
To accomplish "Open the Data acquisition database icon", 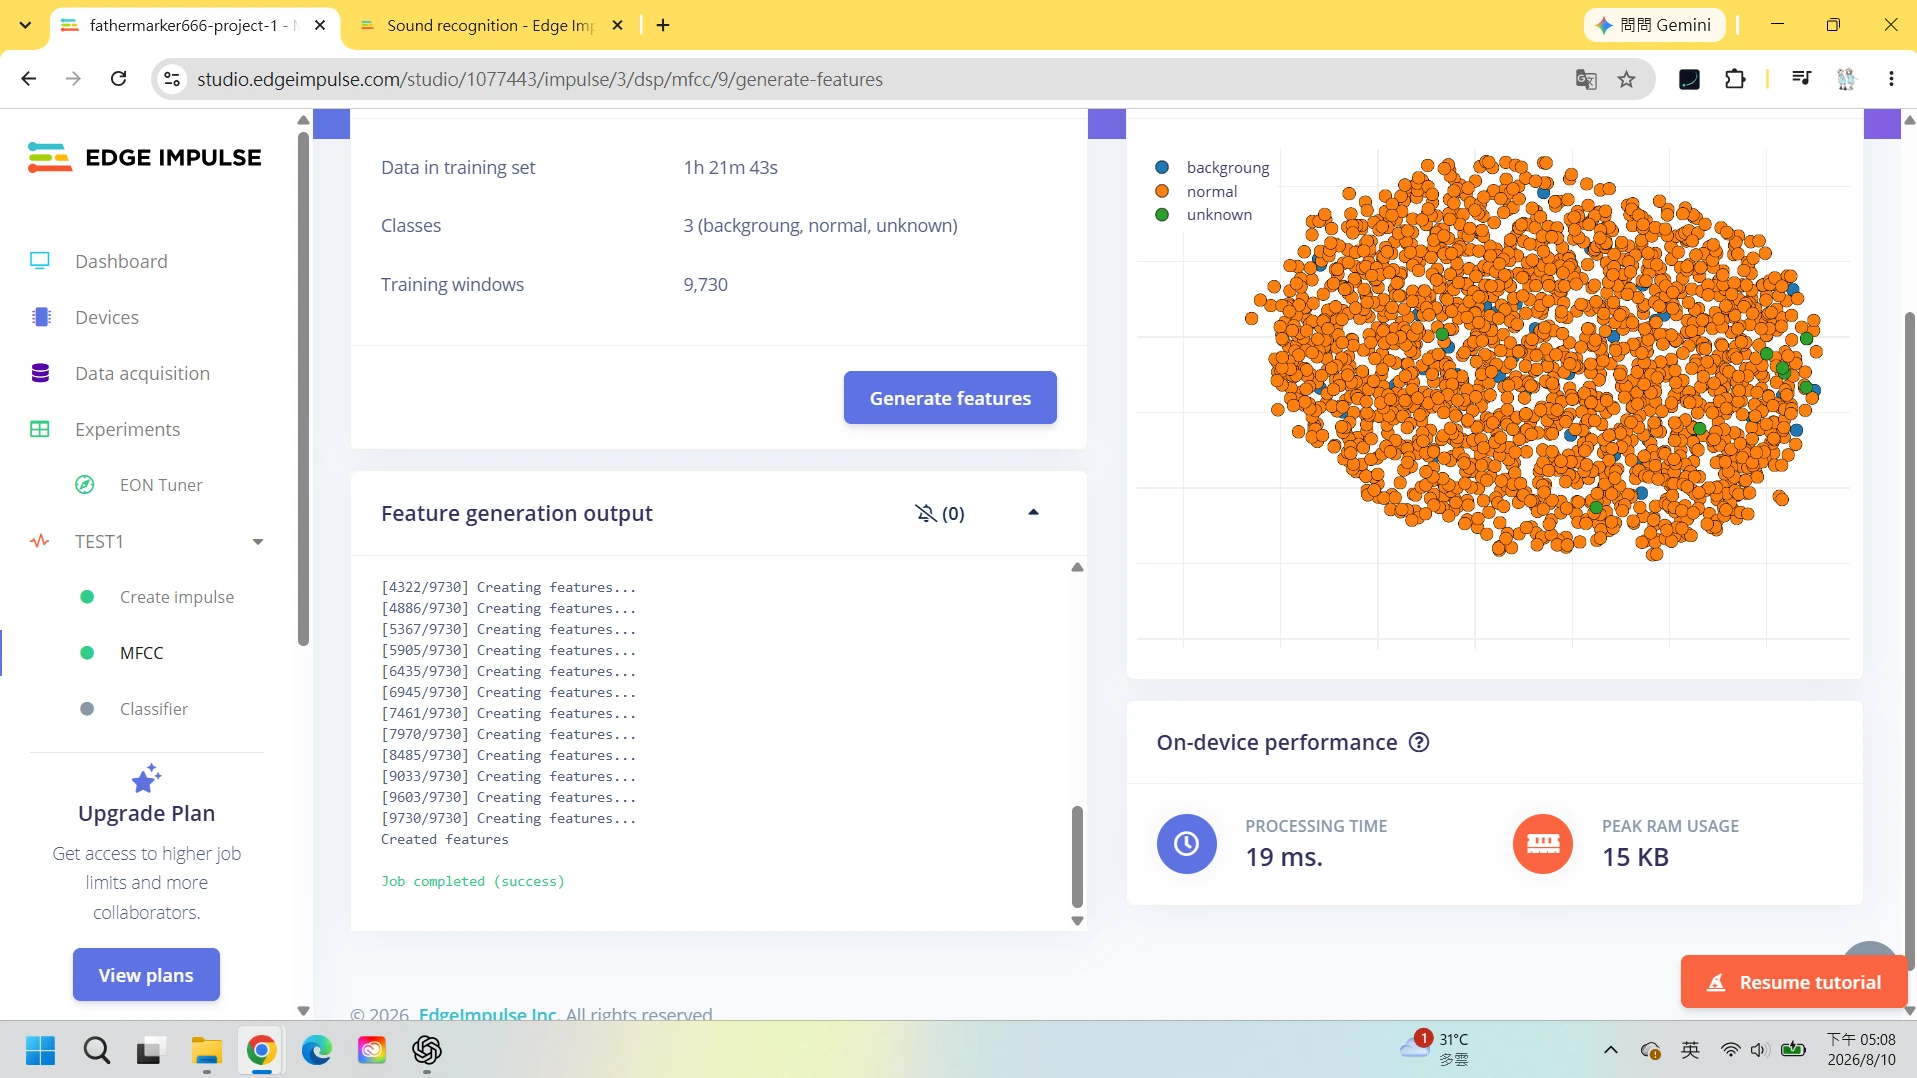I will 40,373.
